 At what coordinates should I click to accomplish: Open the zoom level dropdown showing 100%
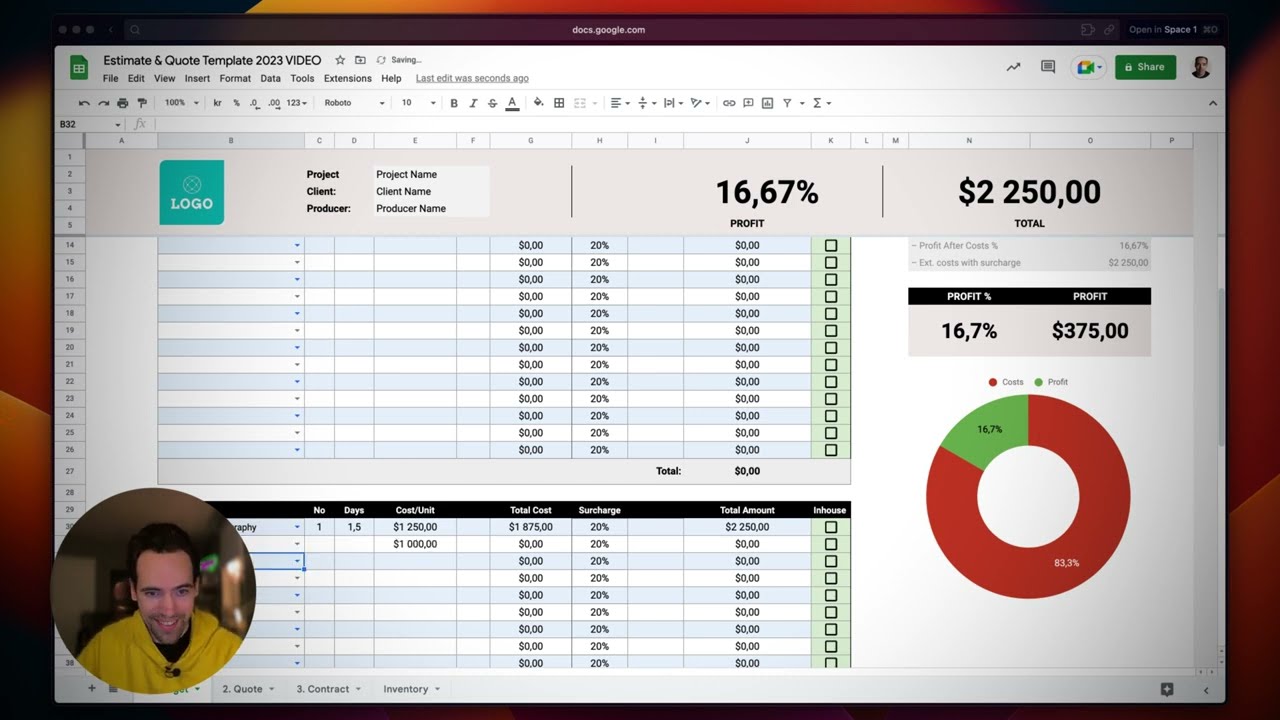[182, 103]
